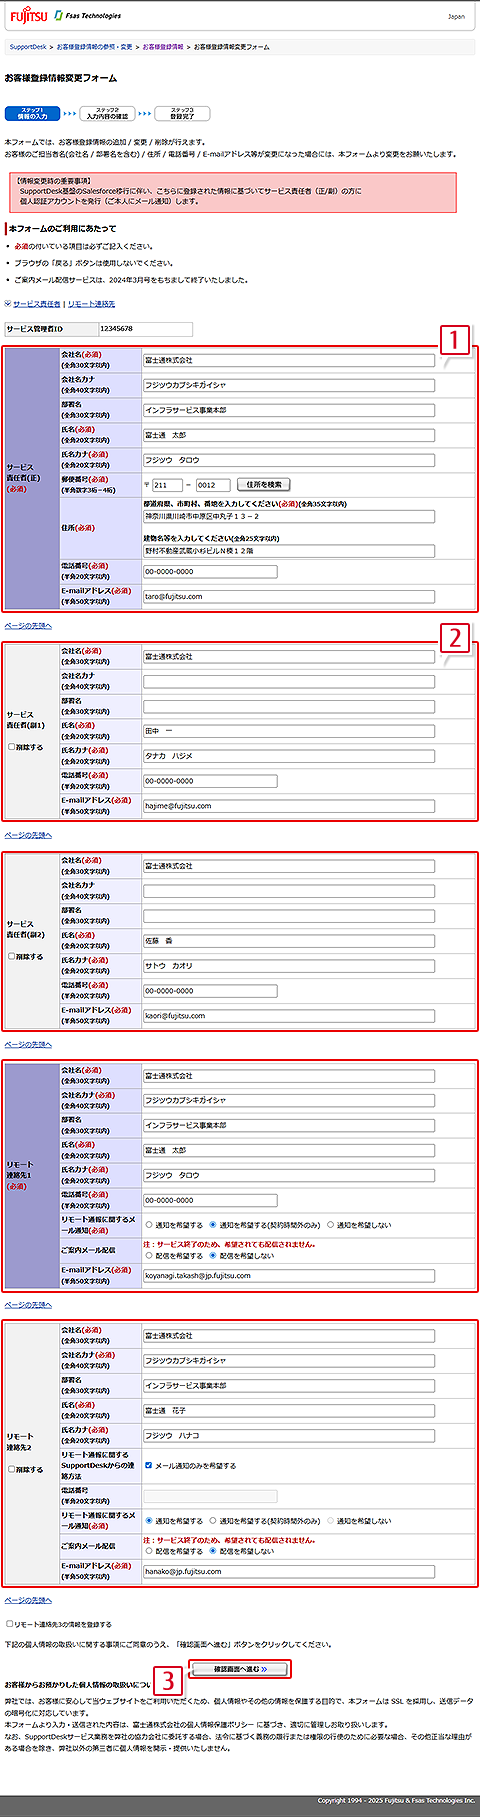
Task: Open the Japan region link
Action: click(456, 17)
